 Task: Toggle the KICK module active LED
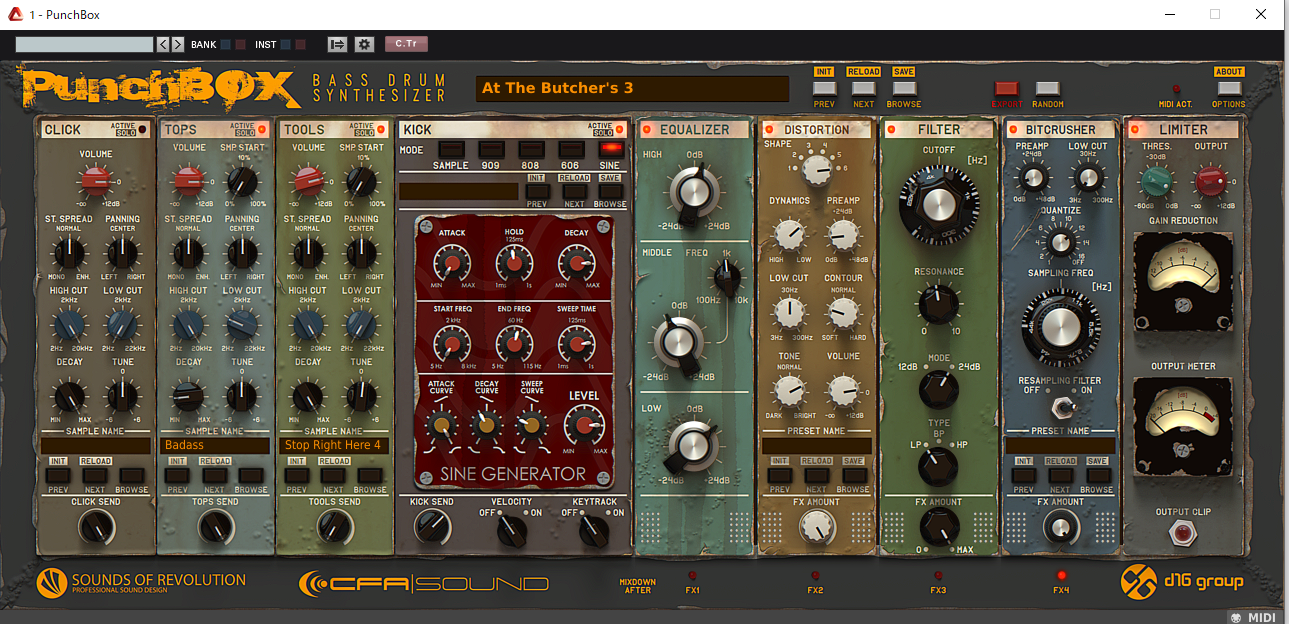coord(620,129)
